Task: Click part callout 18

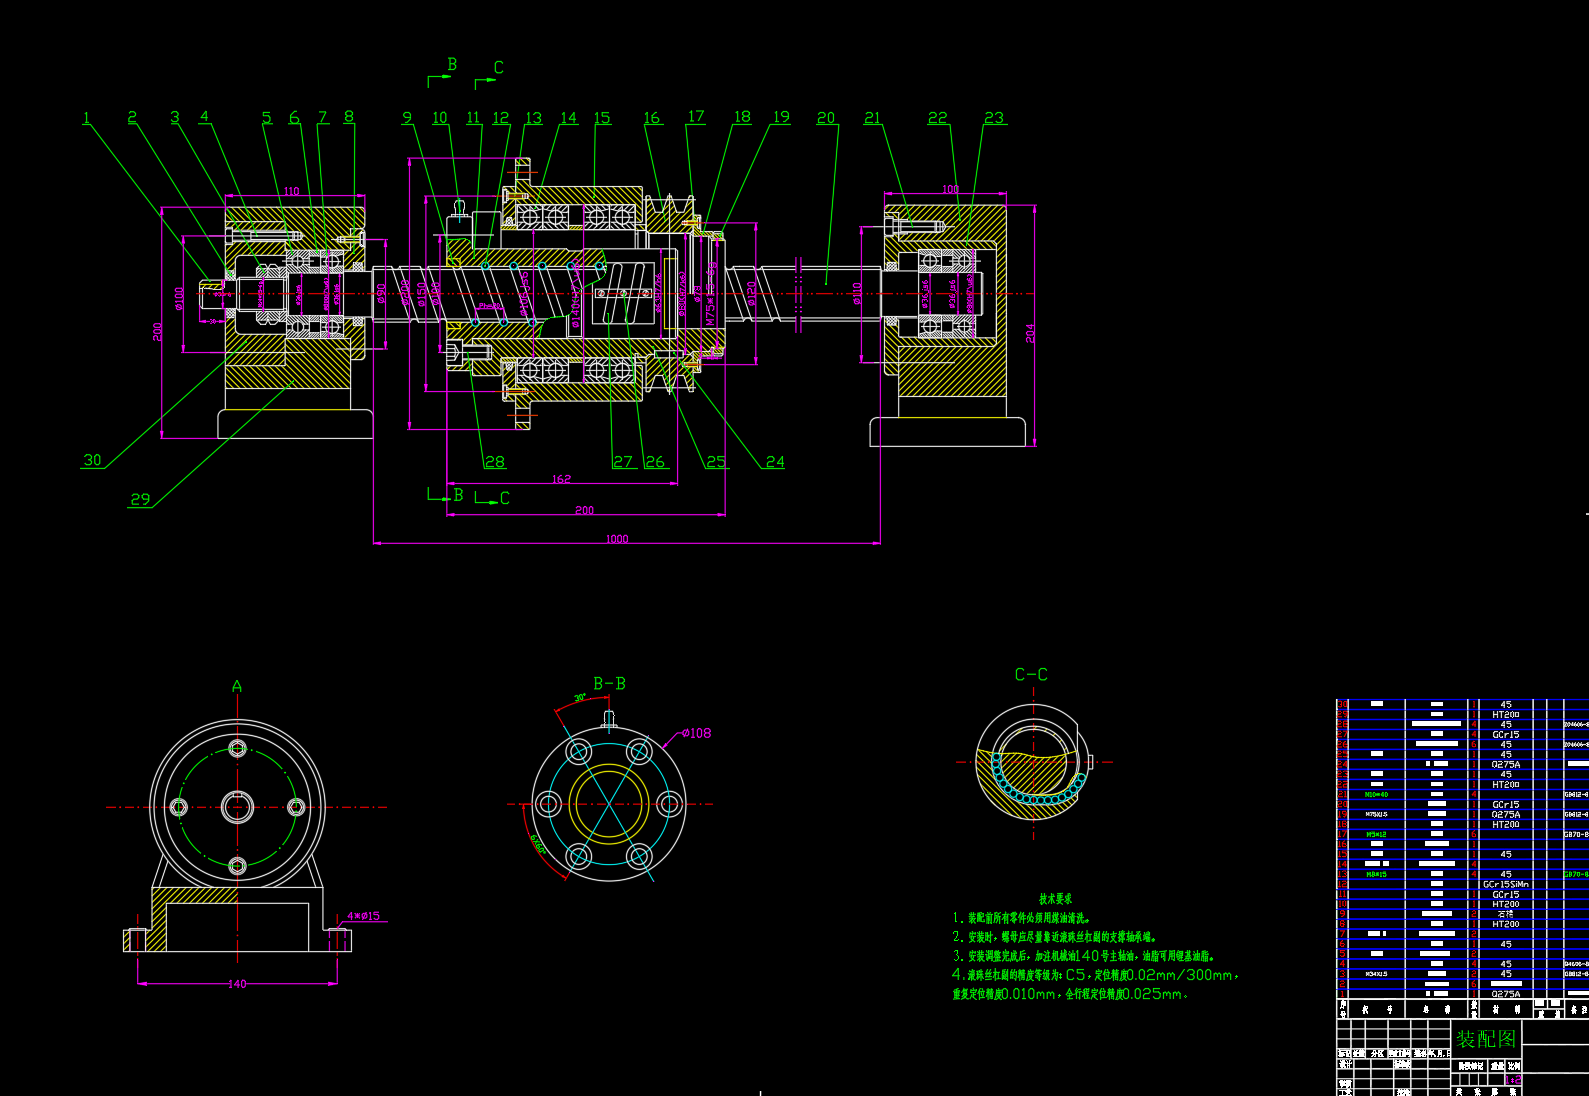Action: point(742,117)
